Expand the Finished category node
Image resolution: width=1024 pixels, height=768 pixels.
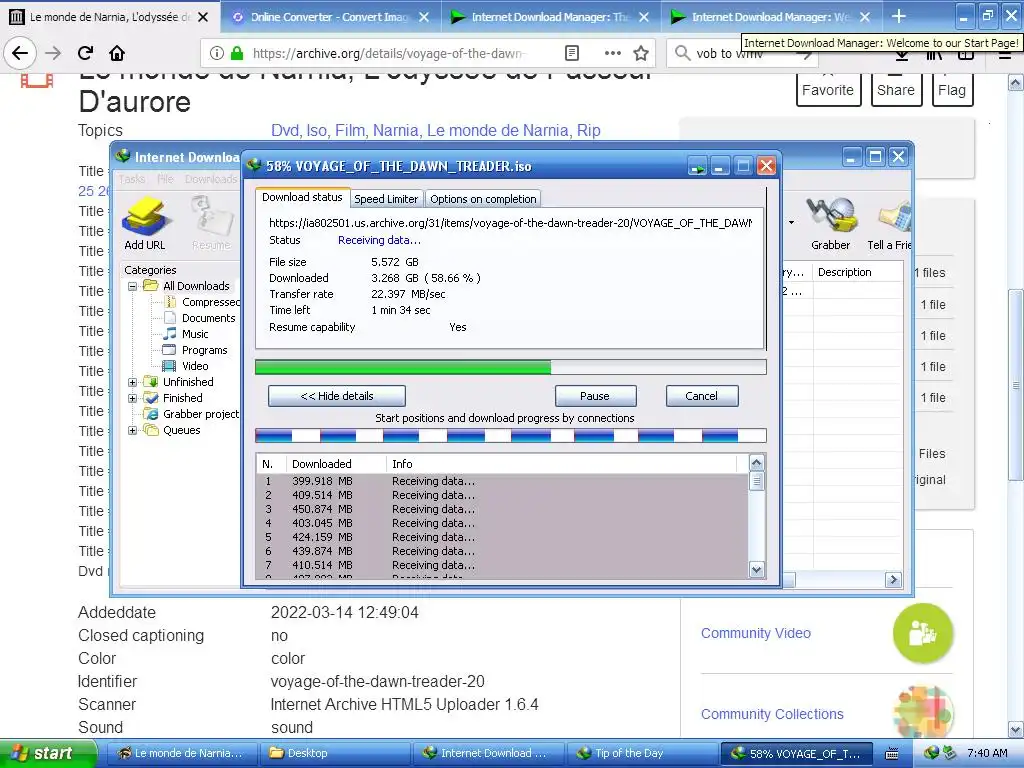133,398
